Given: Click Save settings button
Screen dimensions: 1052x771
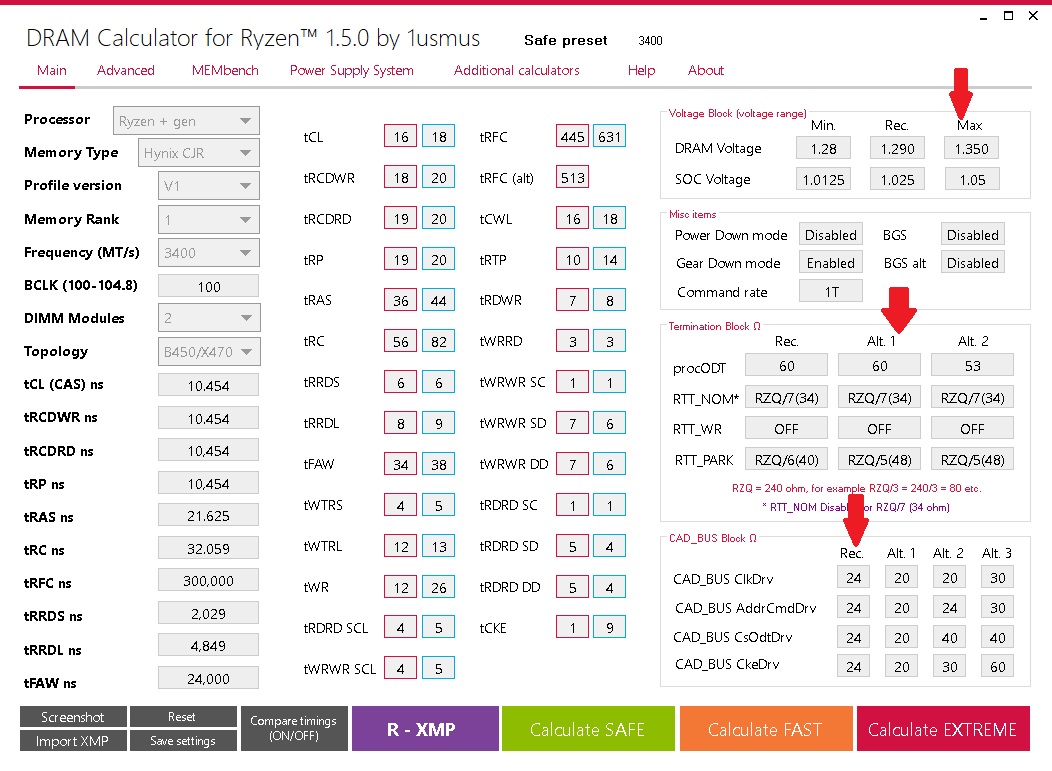Looking at the screenshot, I should coord(183,741).
